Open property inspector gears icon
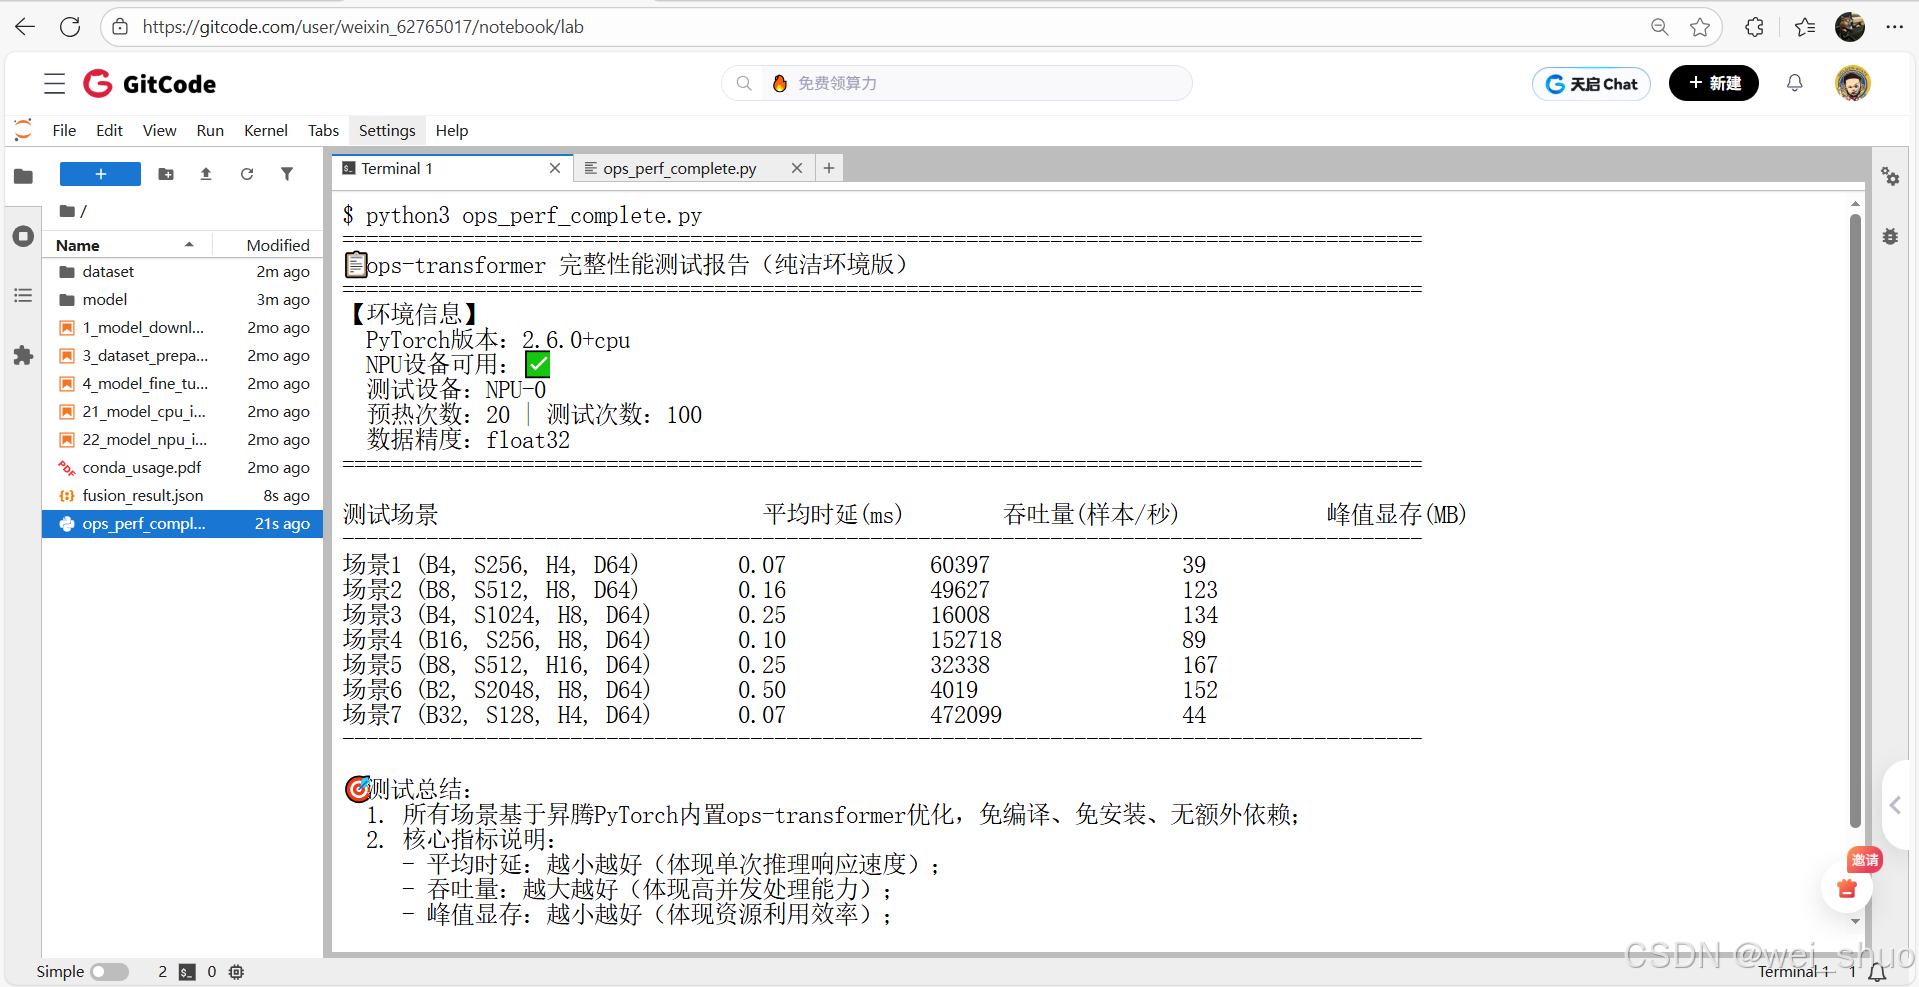The image size is (1919, 987). [1890, 177]
